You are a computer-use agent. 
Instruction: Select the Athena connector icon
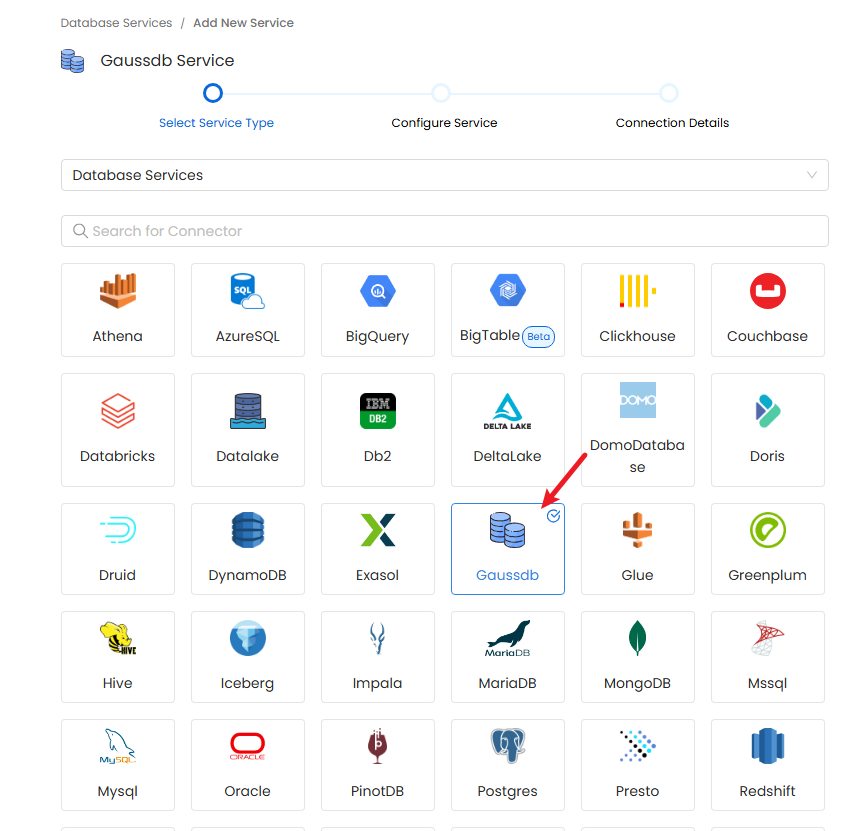click(x=118, y=291)
